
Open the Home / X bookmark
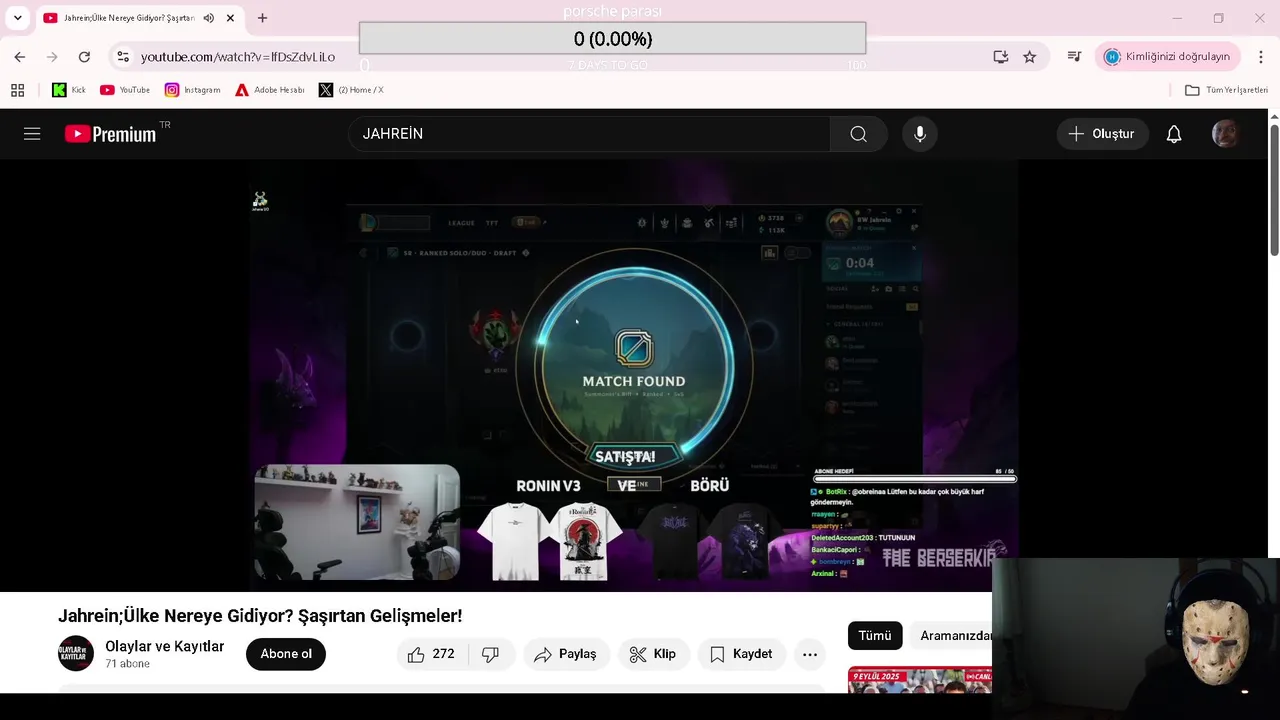pyautogui.click(x=351, y=90)
